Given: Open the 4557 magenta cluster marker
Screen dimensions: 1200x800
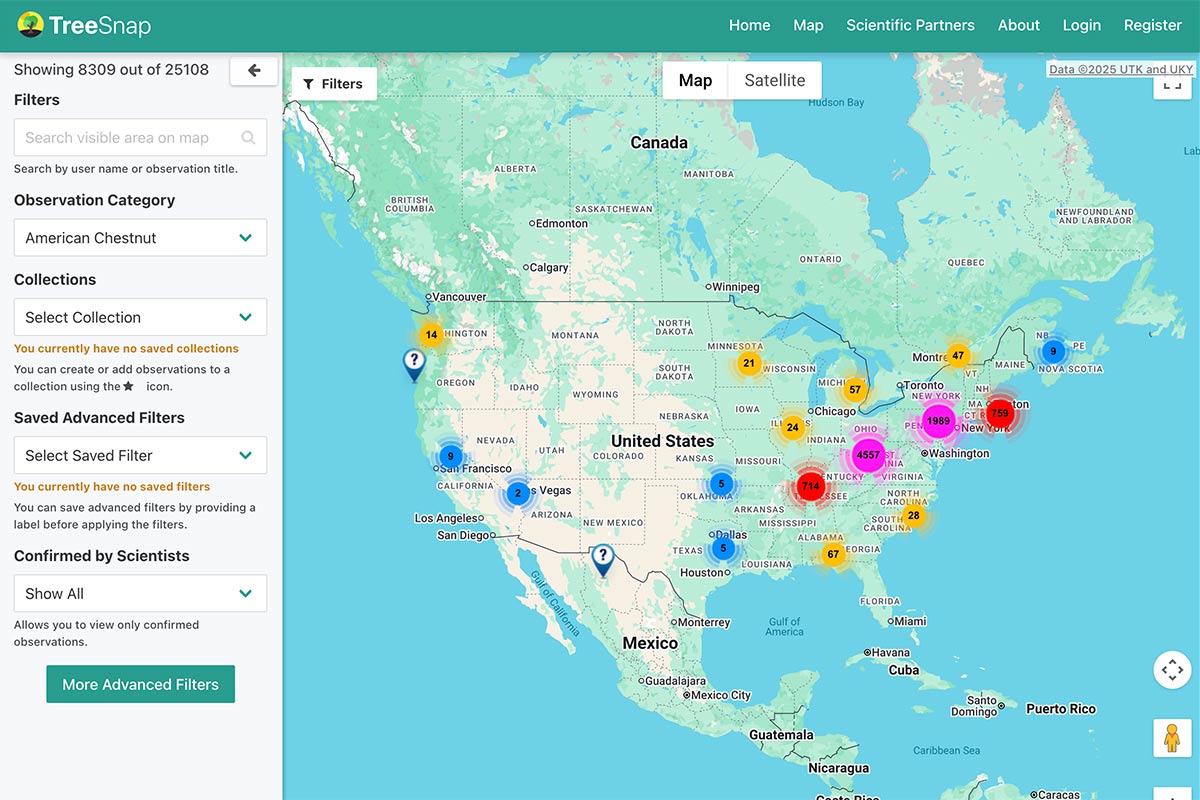Looking at the screenshot, I should 868,455.
